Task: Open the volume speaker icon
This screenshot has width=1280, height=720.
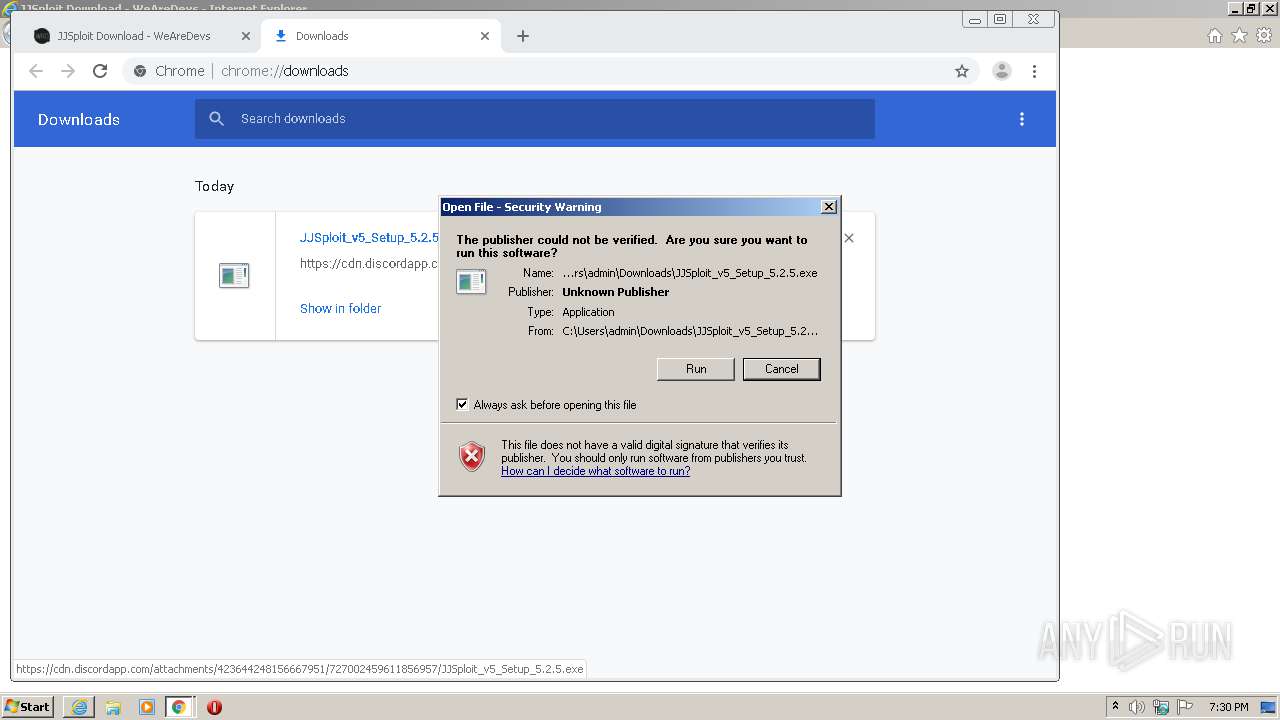Action: (x=1136, y=707)
